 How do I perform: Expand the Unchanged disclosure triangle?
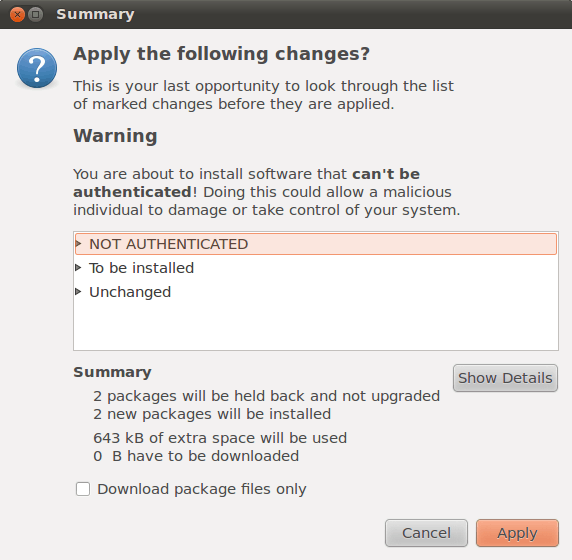[x=78, y=291]
